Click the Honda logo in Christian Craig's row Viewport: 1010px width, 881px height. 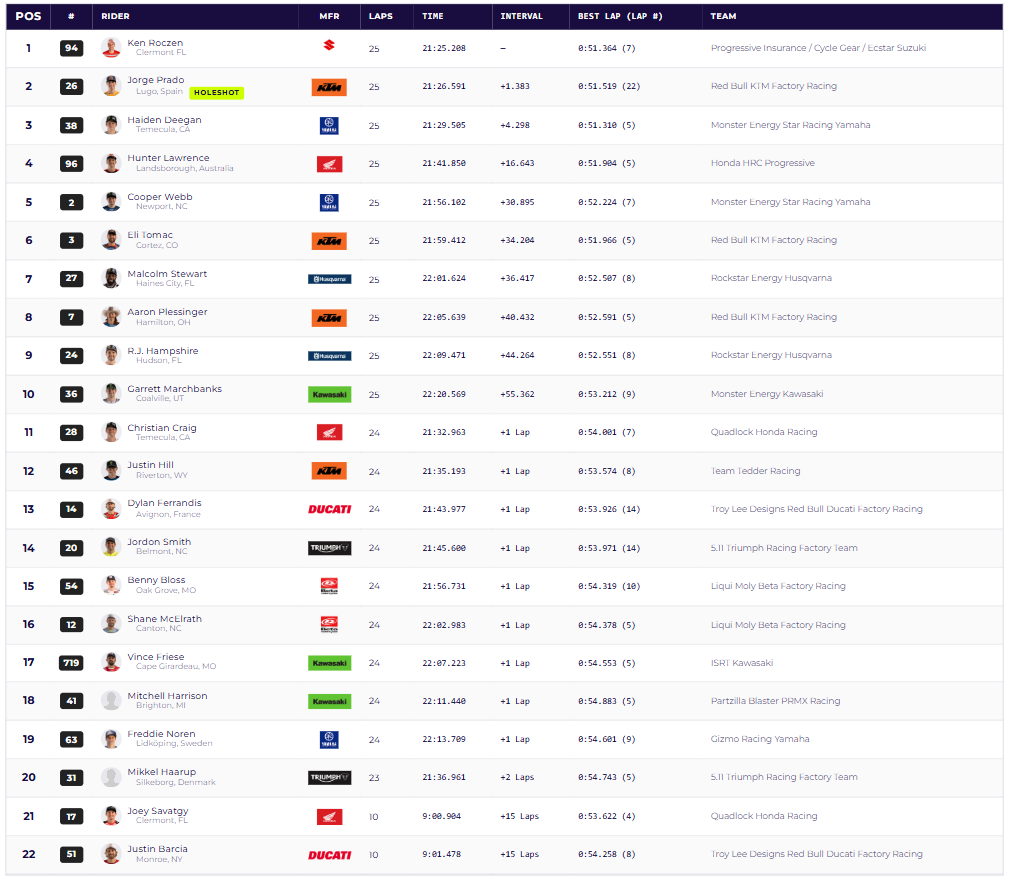click(x=329, y=433)
